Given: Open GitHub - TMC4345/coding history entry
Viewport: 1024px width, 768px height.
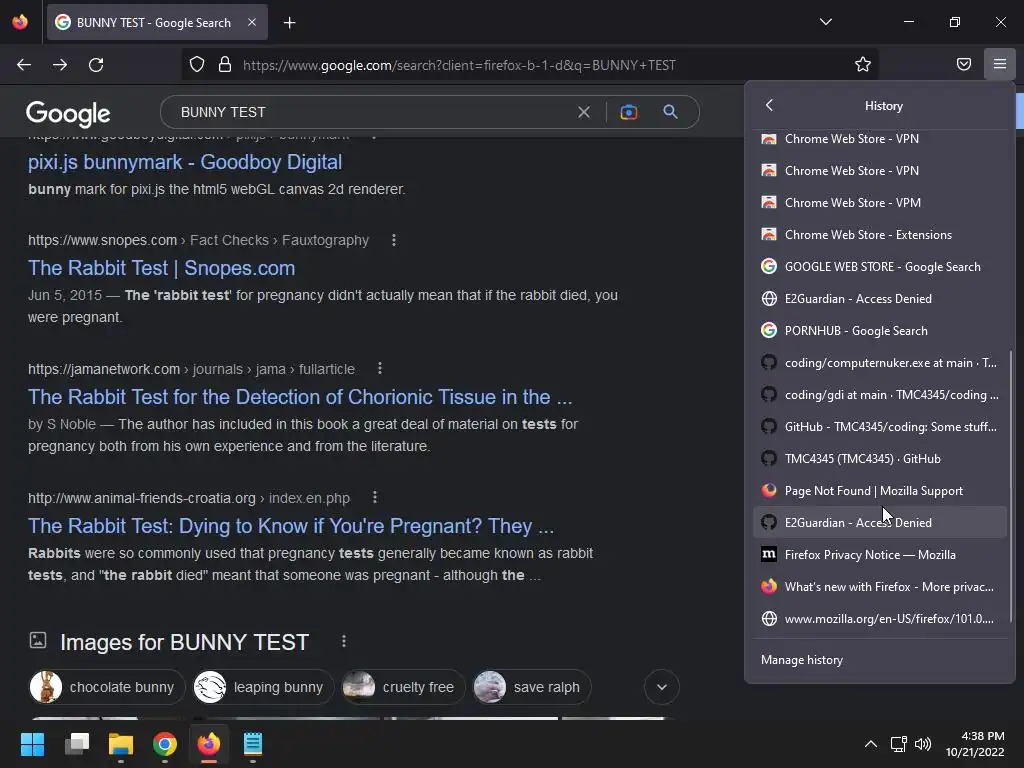Looking at the screenshot, I should pos(880,426).
